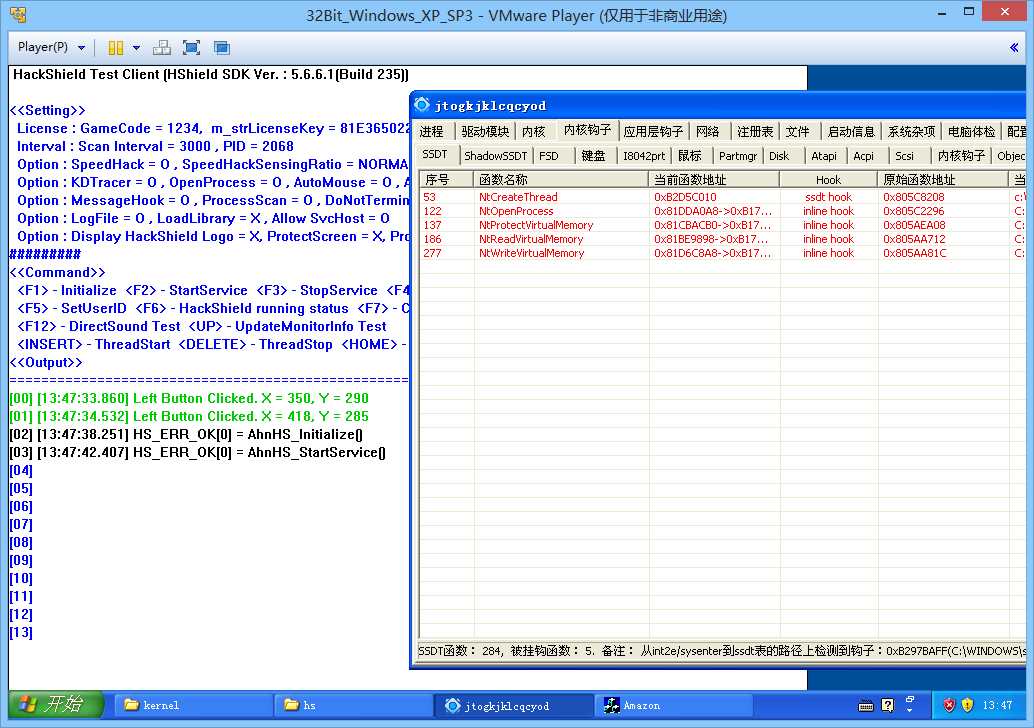1034x728 pixels.
Task: Switch to the 电脑体检 tab
Action: click(x=971, y=131)
